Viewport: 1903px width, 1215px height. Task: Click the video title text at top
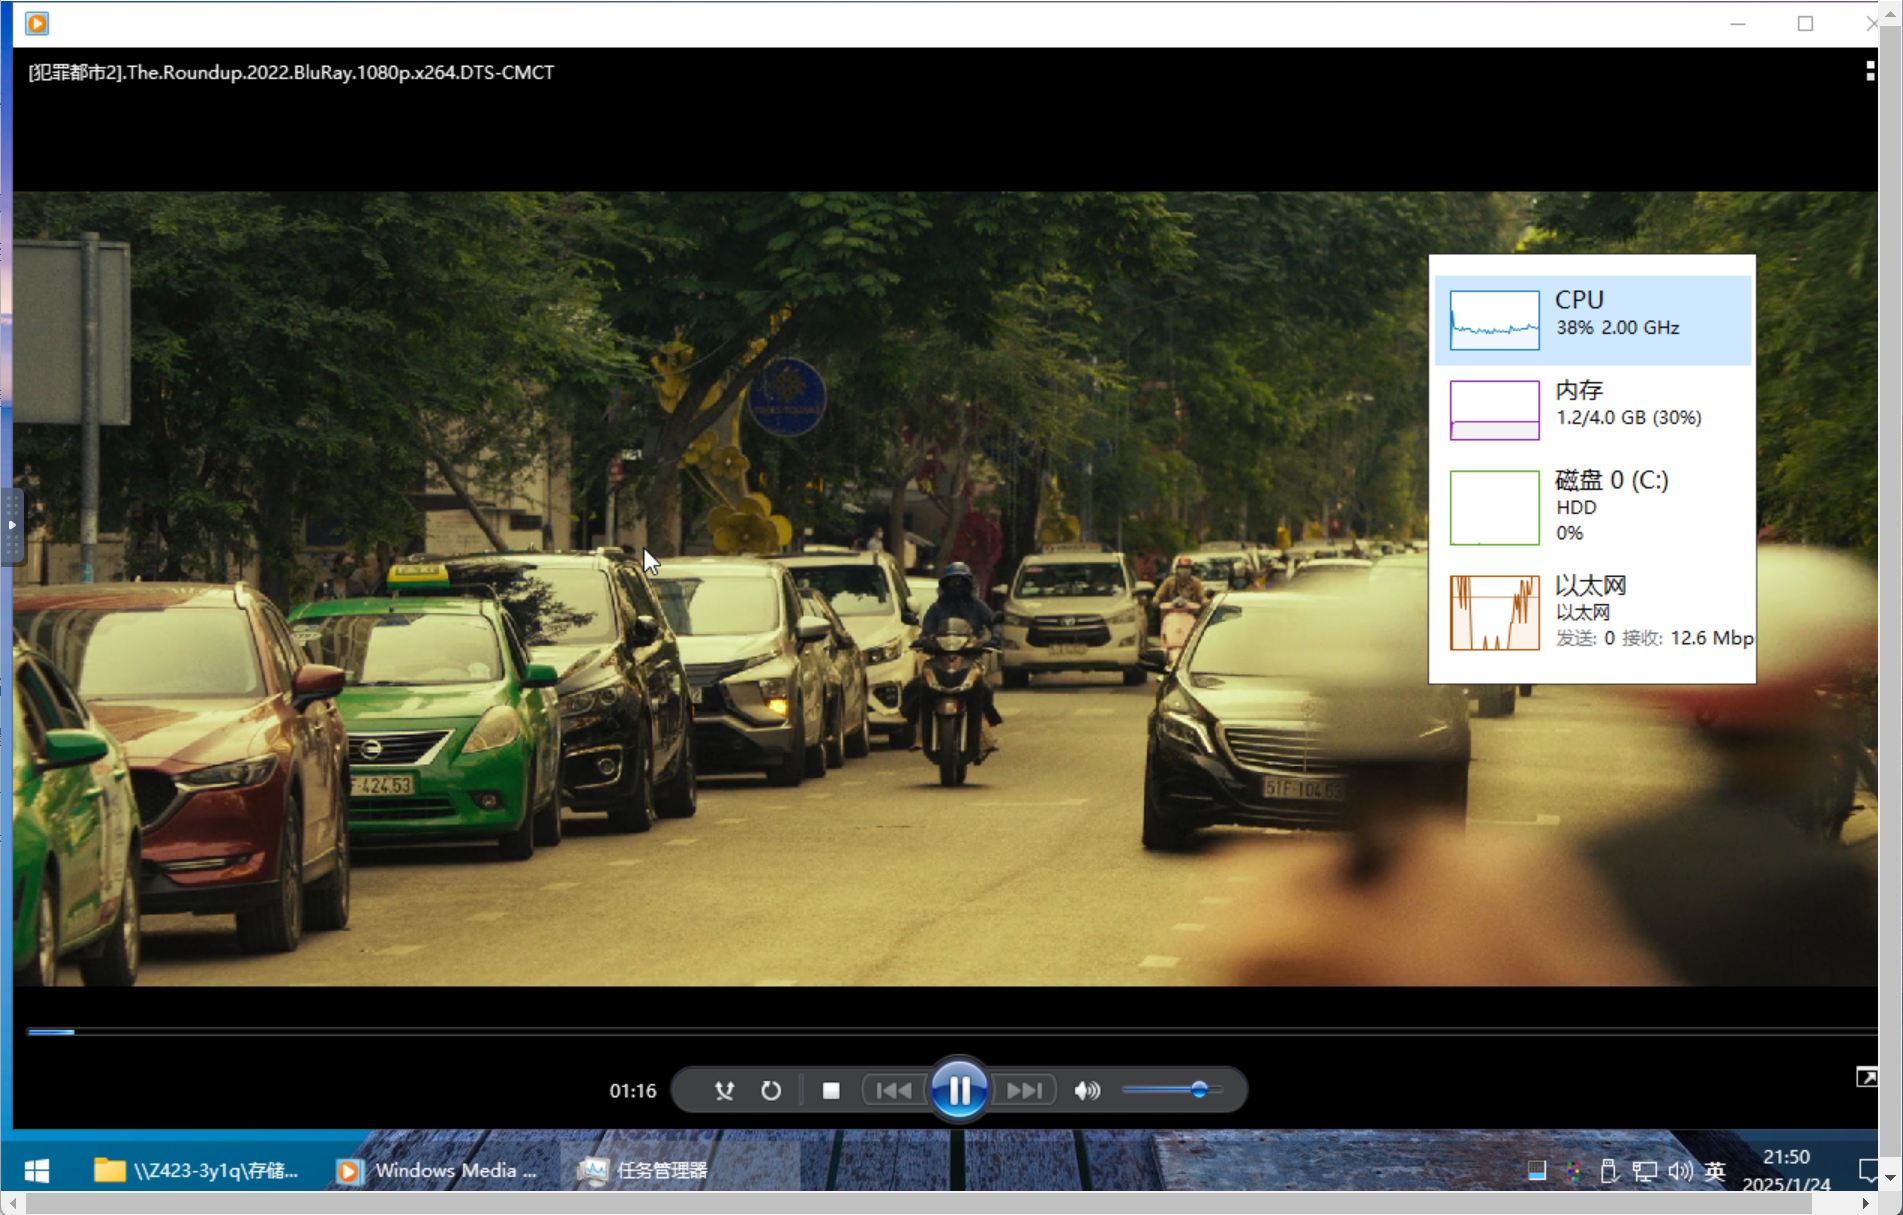click(x=291, y=72)
